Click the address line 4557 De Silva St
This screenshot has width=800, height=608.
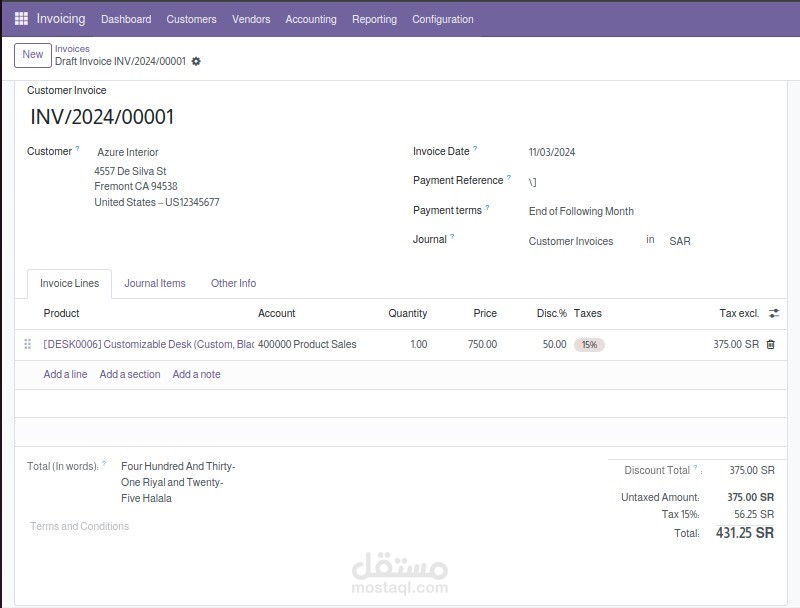(130, 171)
